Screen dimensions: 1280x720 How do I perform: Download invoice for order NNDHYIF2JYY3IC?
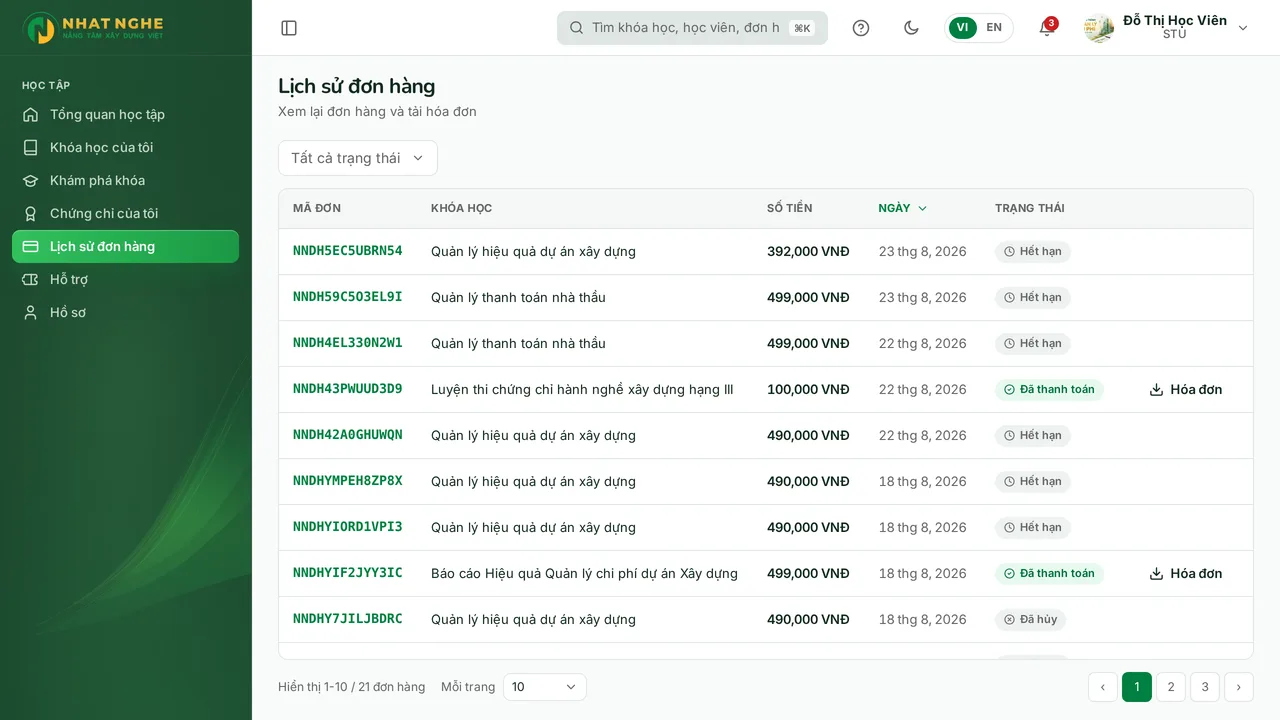point(1186,573)
